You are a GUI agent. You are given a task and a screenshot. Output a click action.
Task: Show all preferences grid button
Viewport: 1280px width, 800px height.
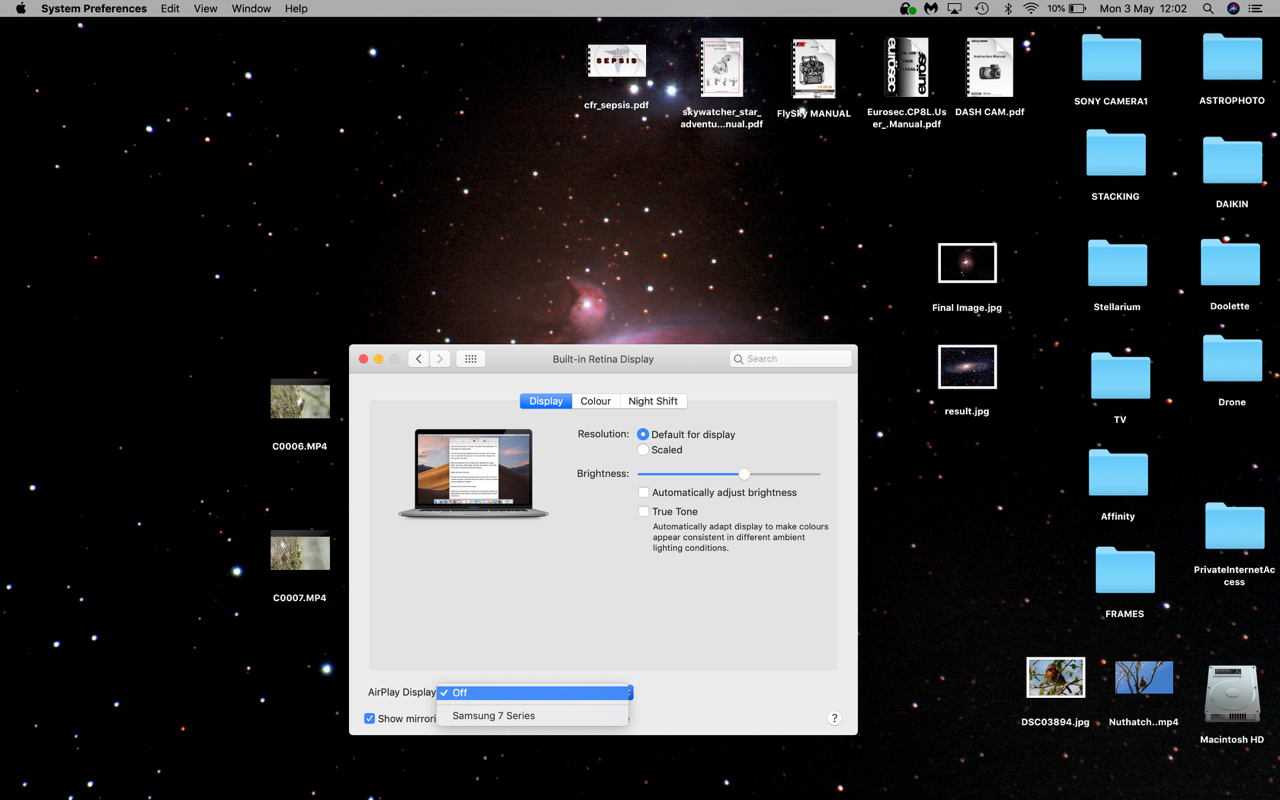(x=471, y=359)
